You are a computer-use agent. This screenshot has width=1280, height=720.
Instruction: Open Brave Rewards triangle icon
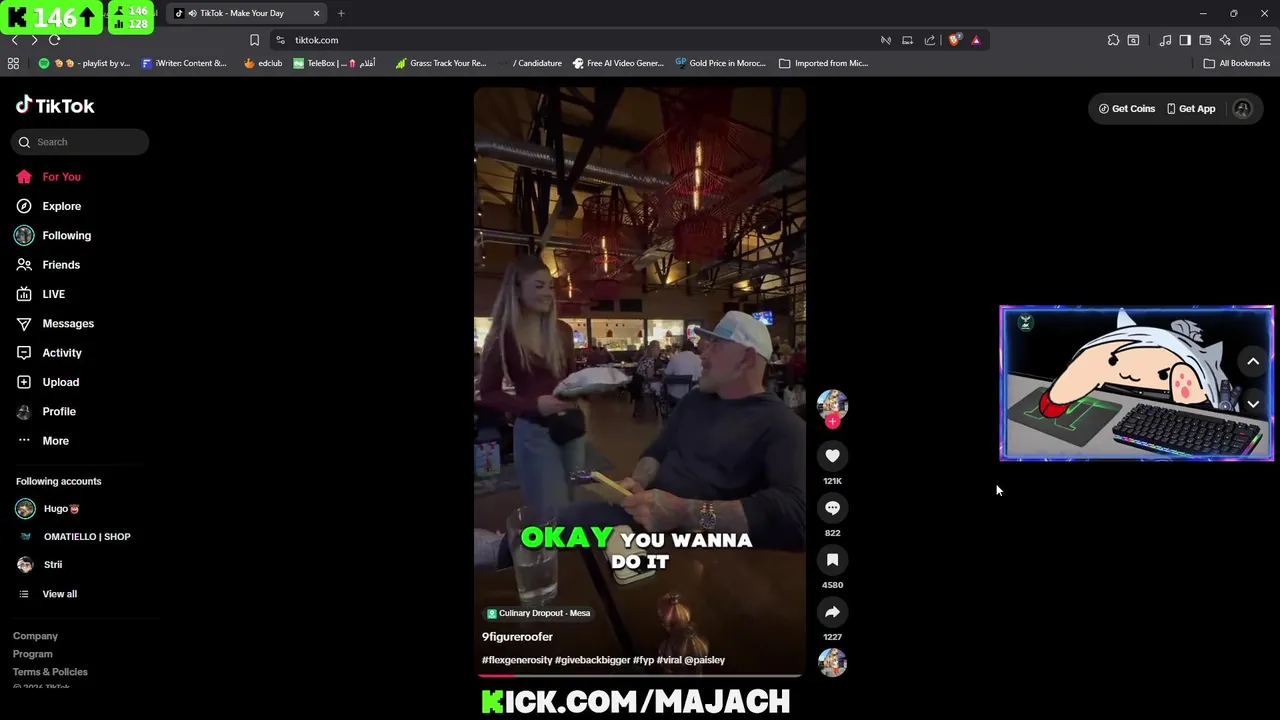976,40
